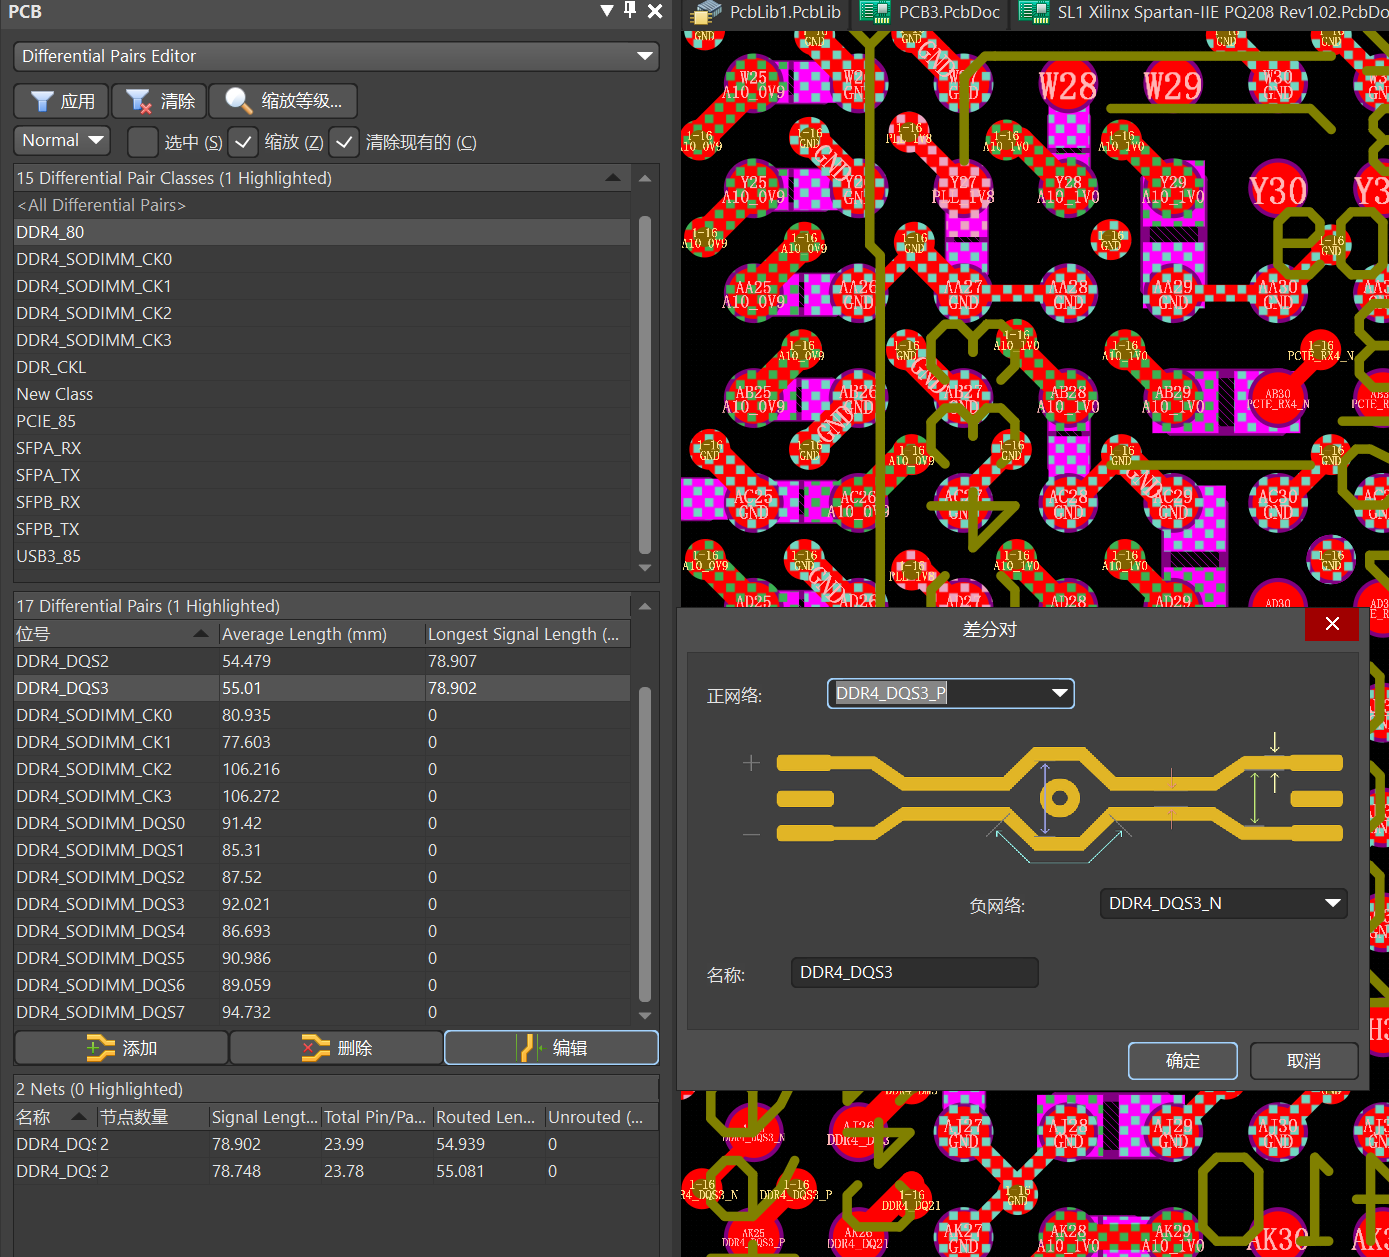
Task: Click the Edit differential pair icon
Action: (529, 1048)
